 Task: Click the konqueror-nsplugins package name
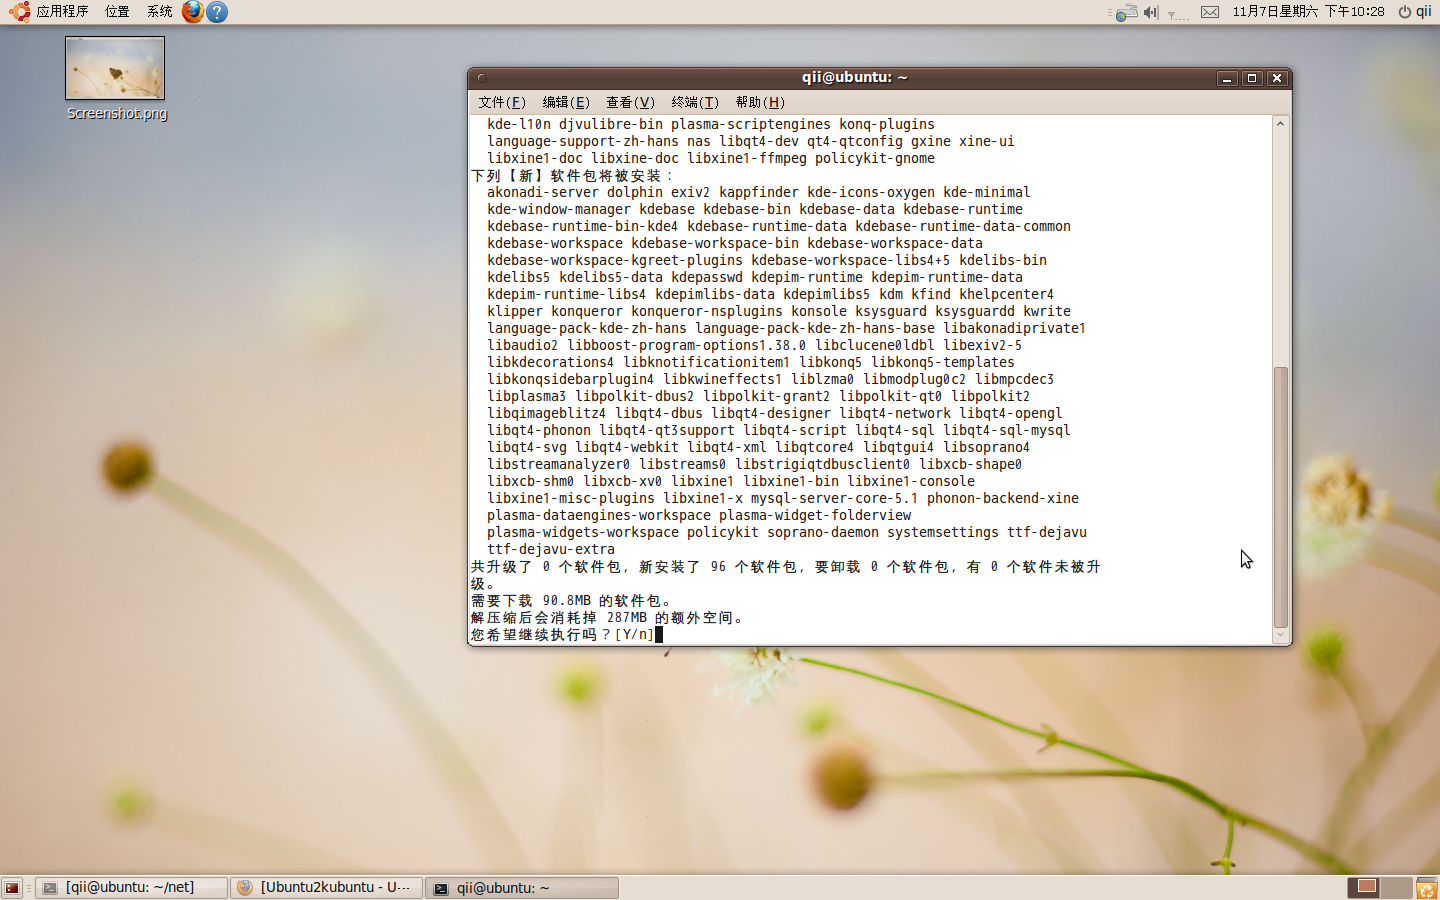(x=707, y=312)
